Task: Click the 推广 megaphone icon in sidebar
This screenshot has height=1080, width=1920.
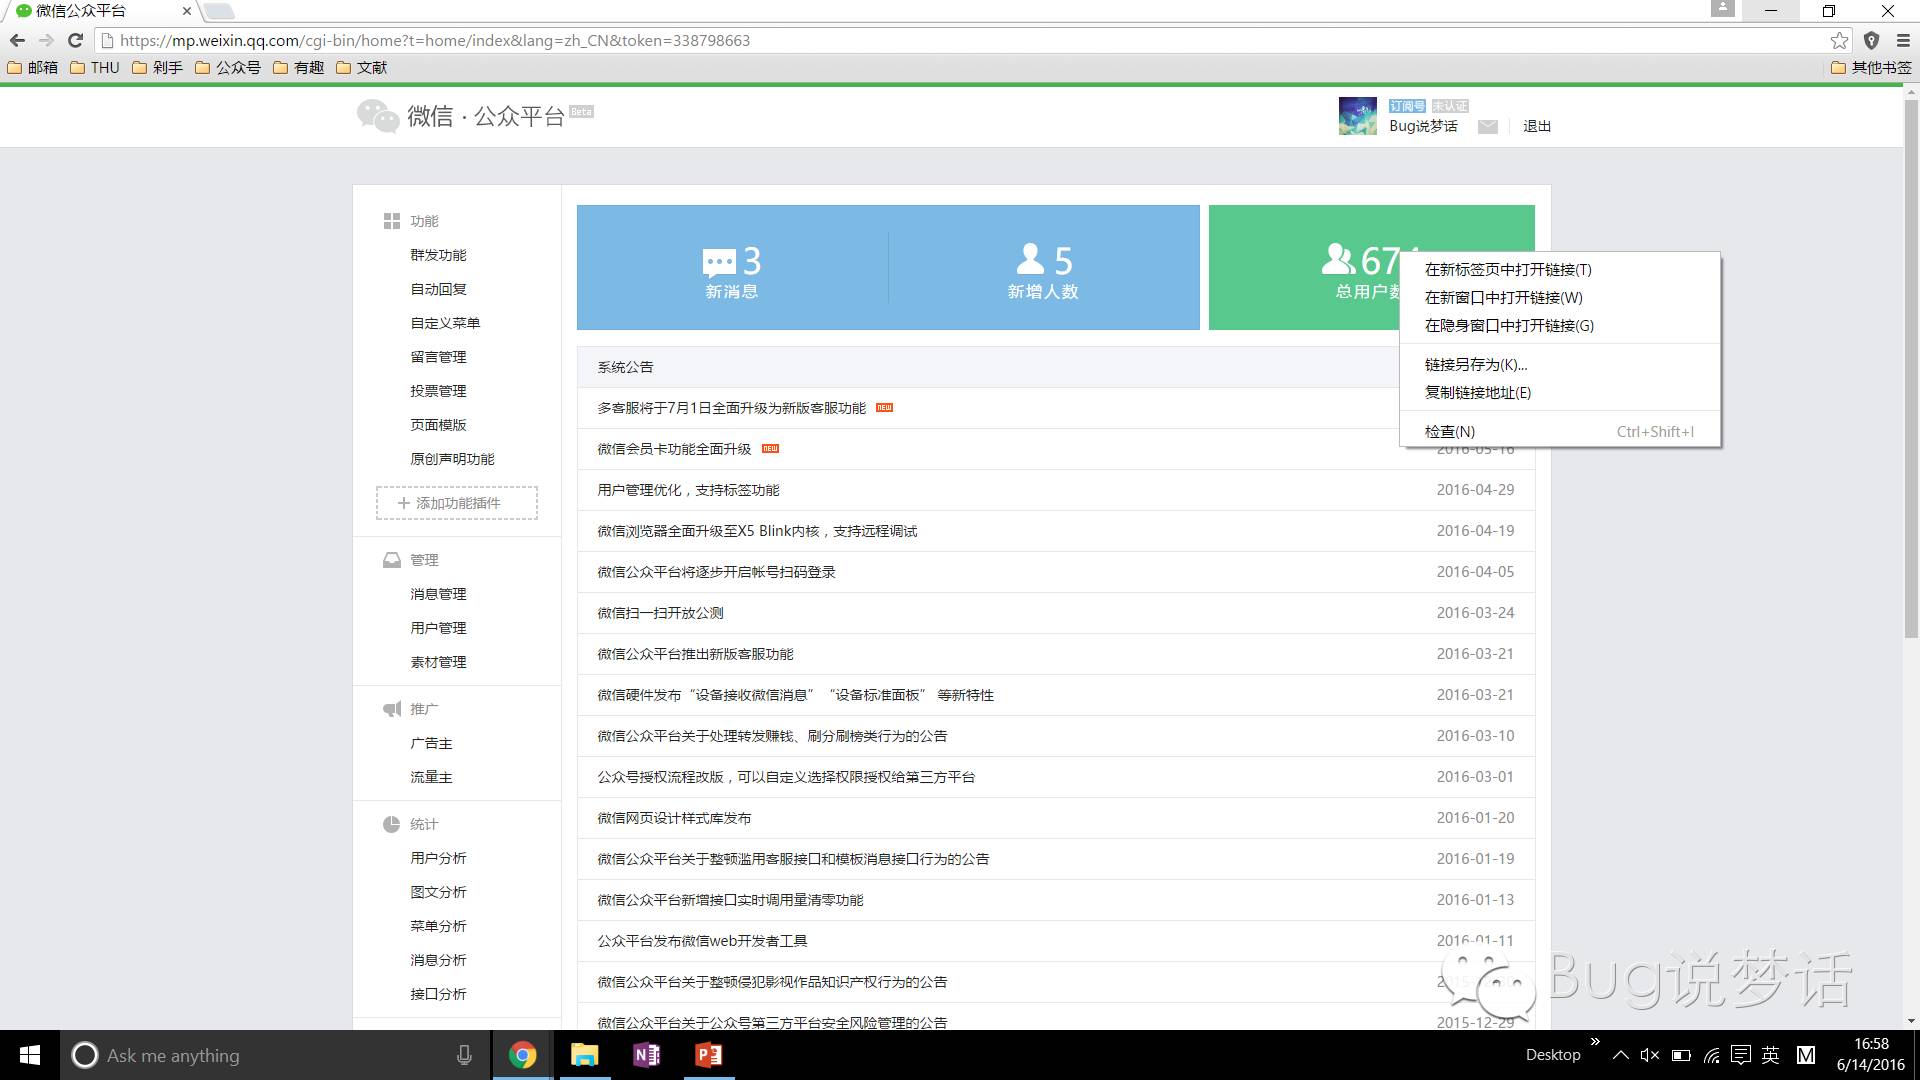Action: [392, 708]
